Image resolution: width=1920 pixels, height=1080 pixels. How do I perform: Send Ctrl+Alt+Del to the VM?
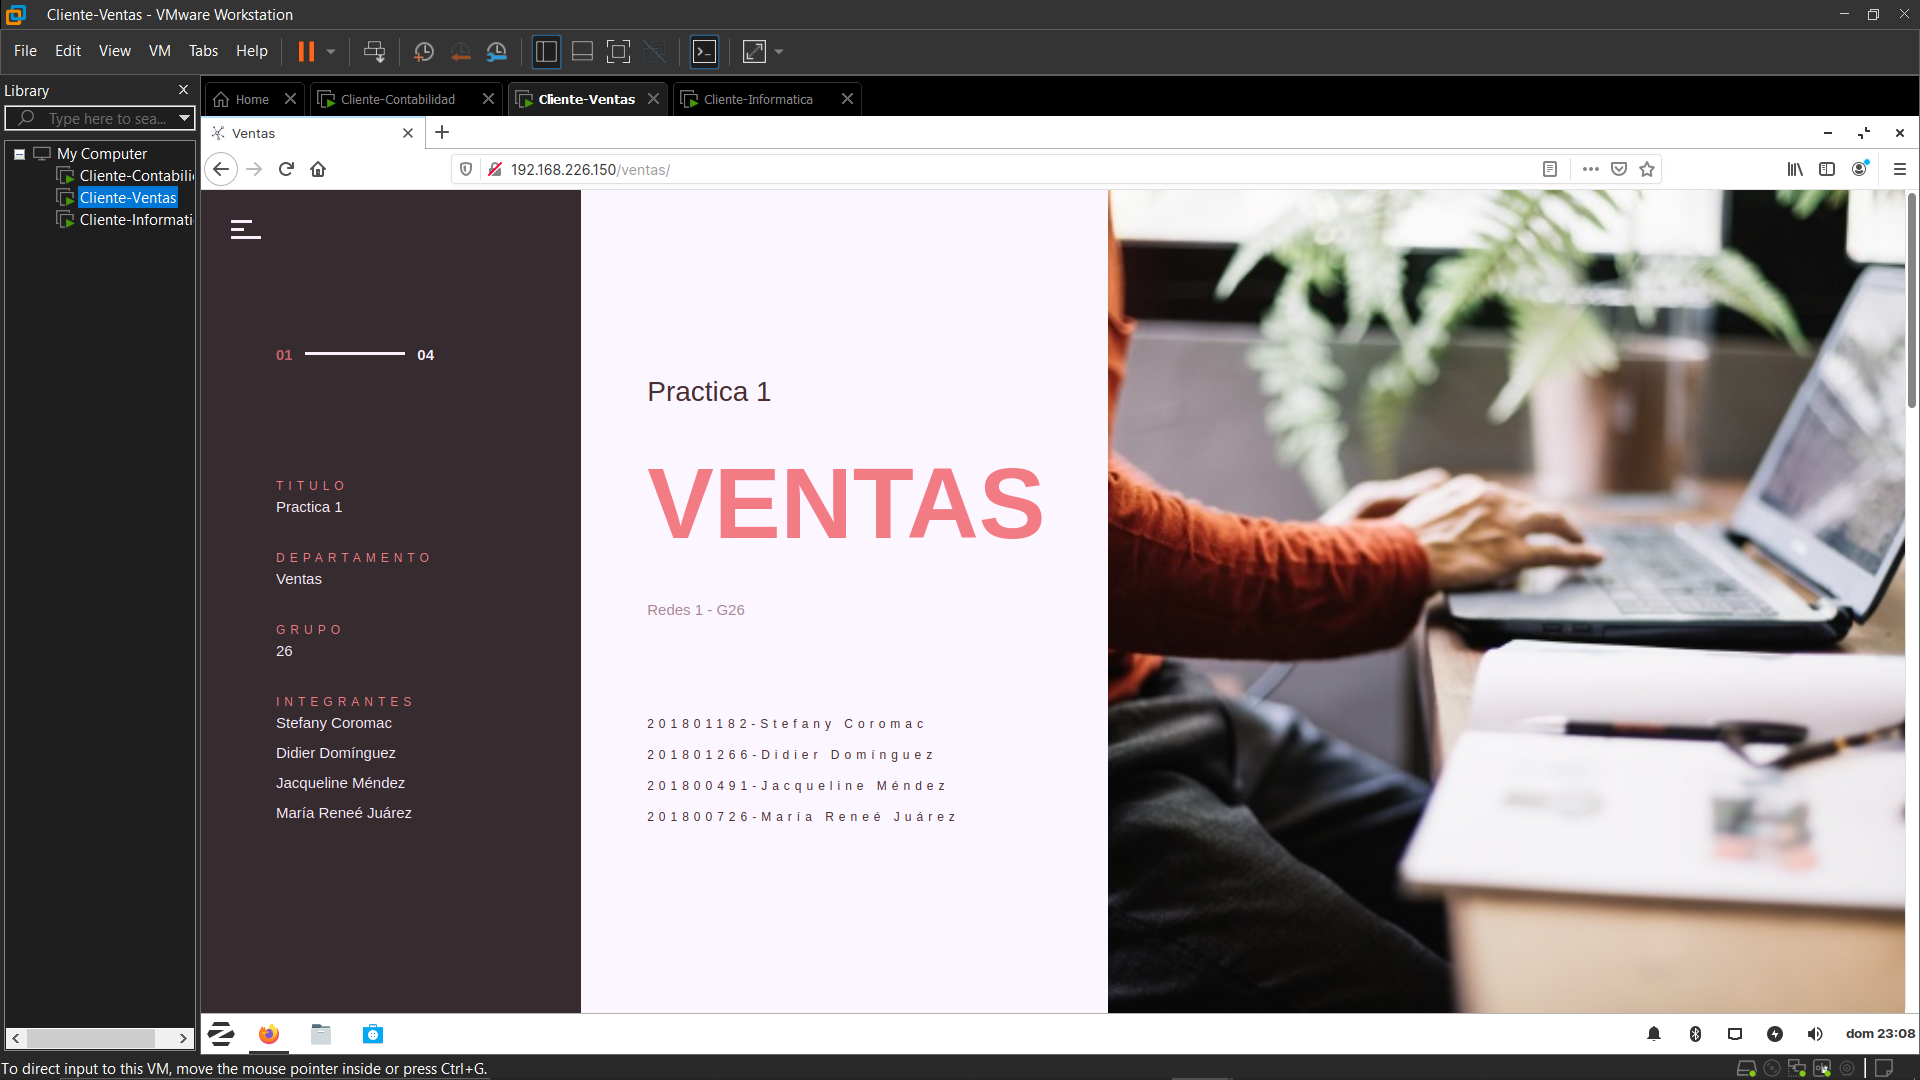[374, 51]
